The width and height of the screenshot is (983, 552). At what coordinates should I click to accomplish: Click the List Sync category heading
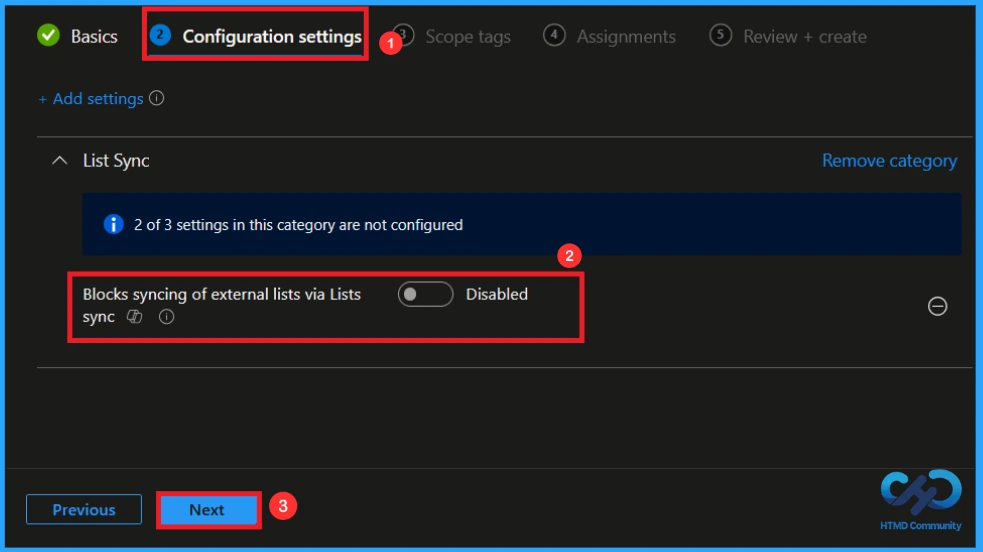116,161
